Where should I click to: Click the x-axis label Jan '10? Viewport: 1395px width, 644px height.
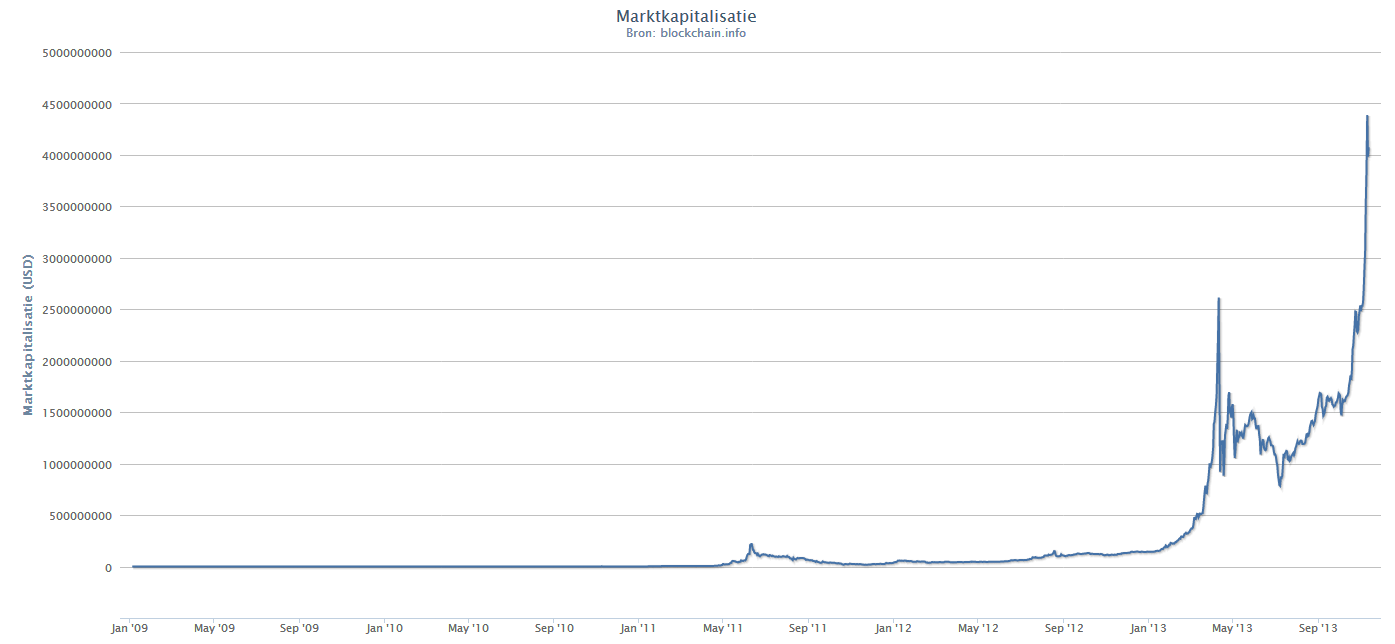pos(385,629)
